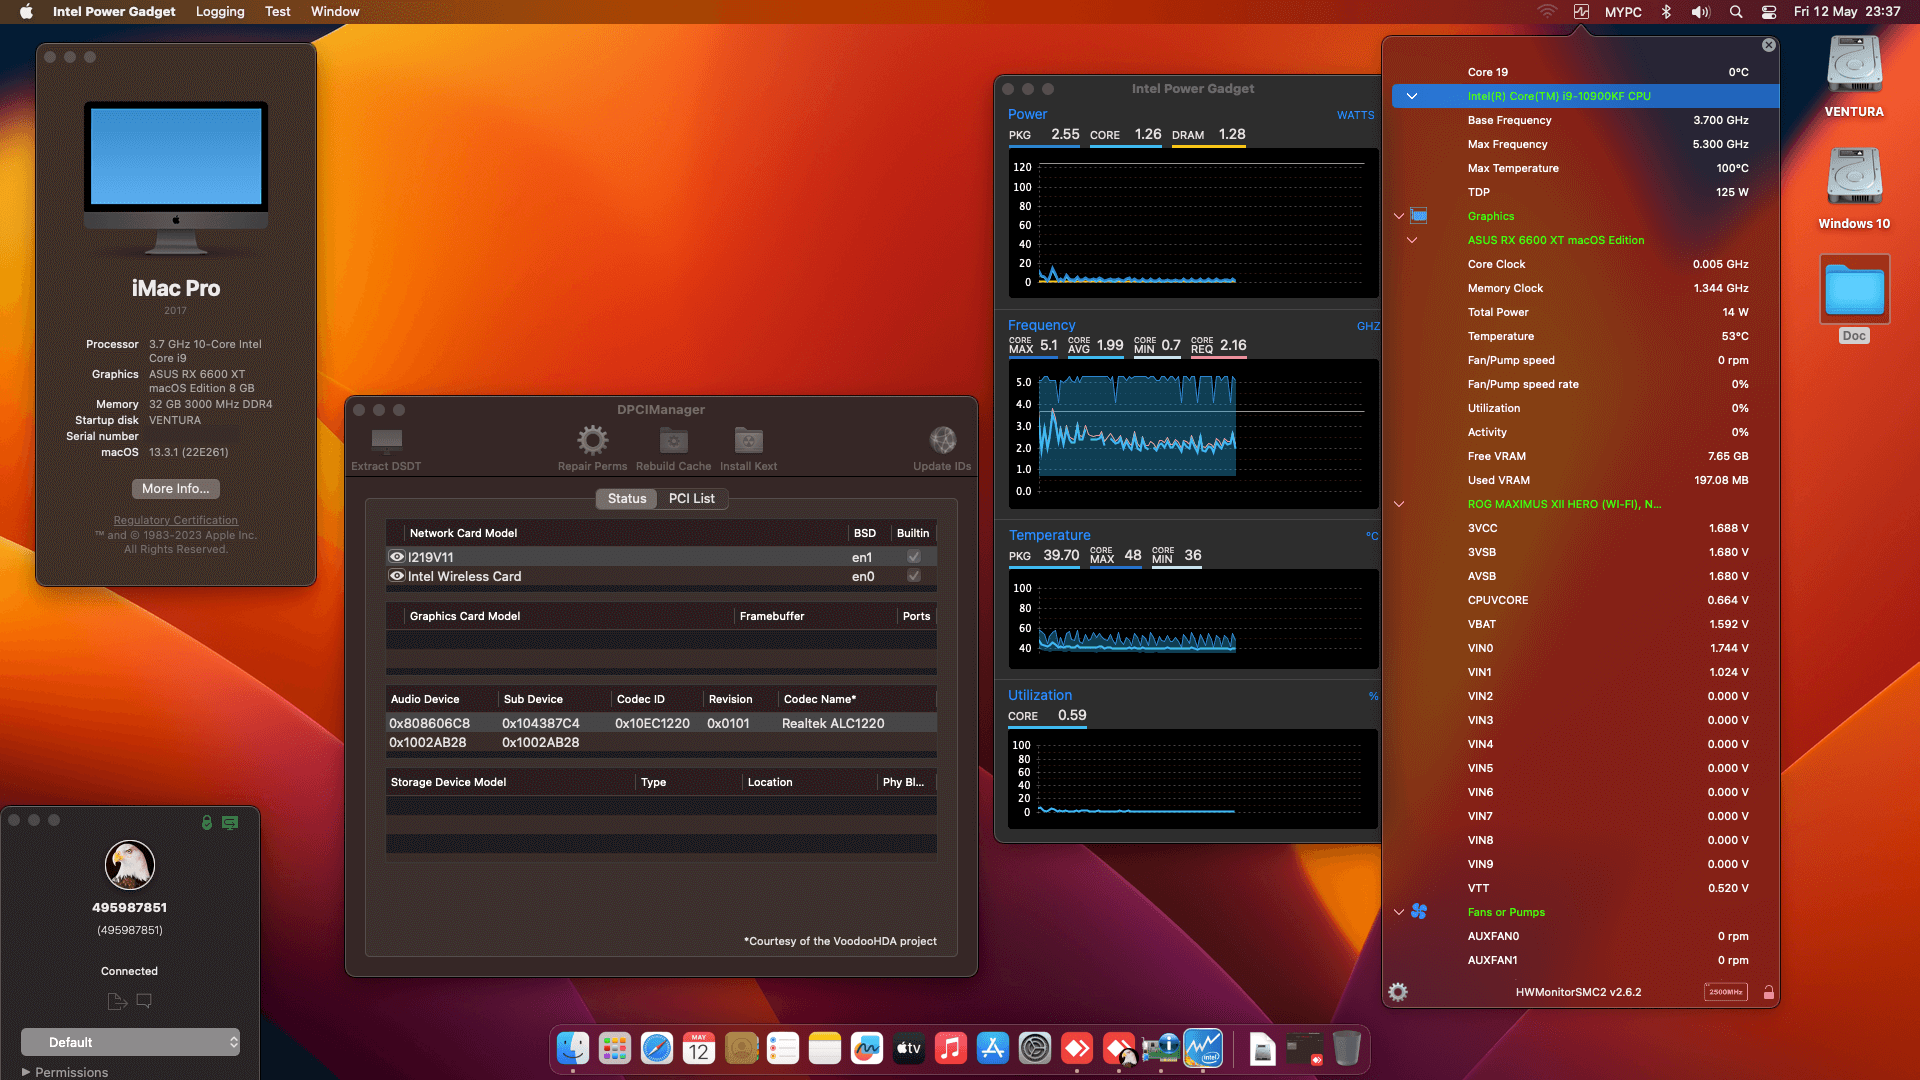Click the Rebuild Cache icon
1920x1080 pixels.
pos(674,440)
